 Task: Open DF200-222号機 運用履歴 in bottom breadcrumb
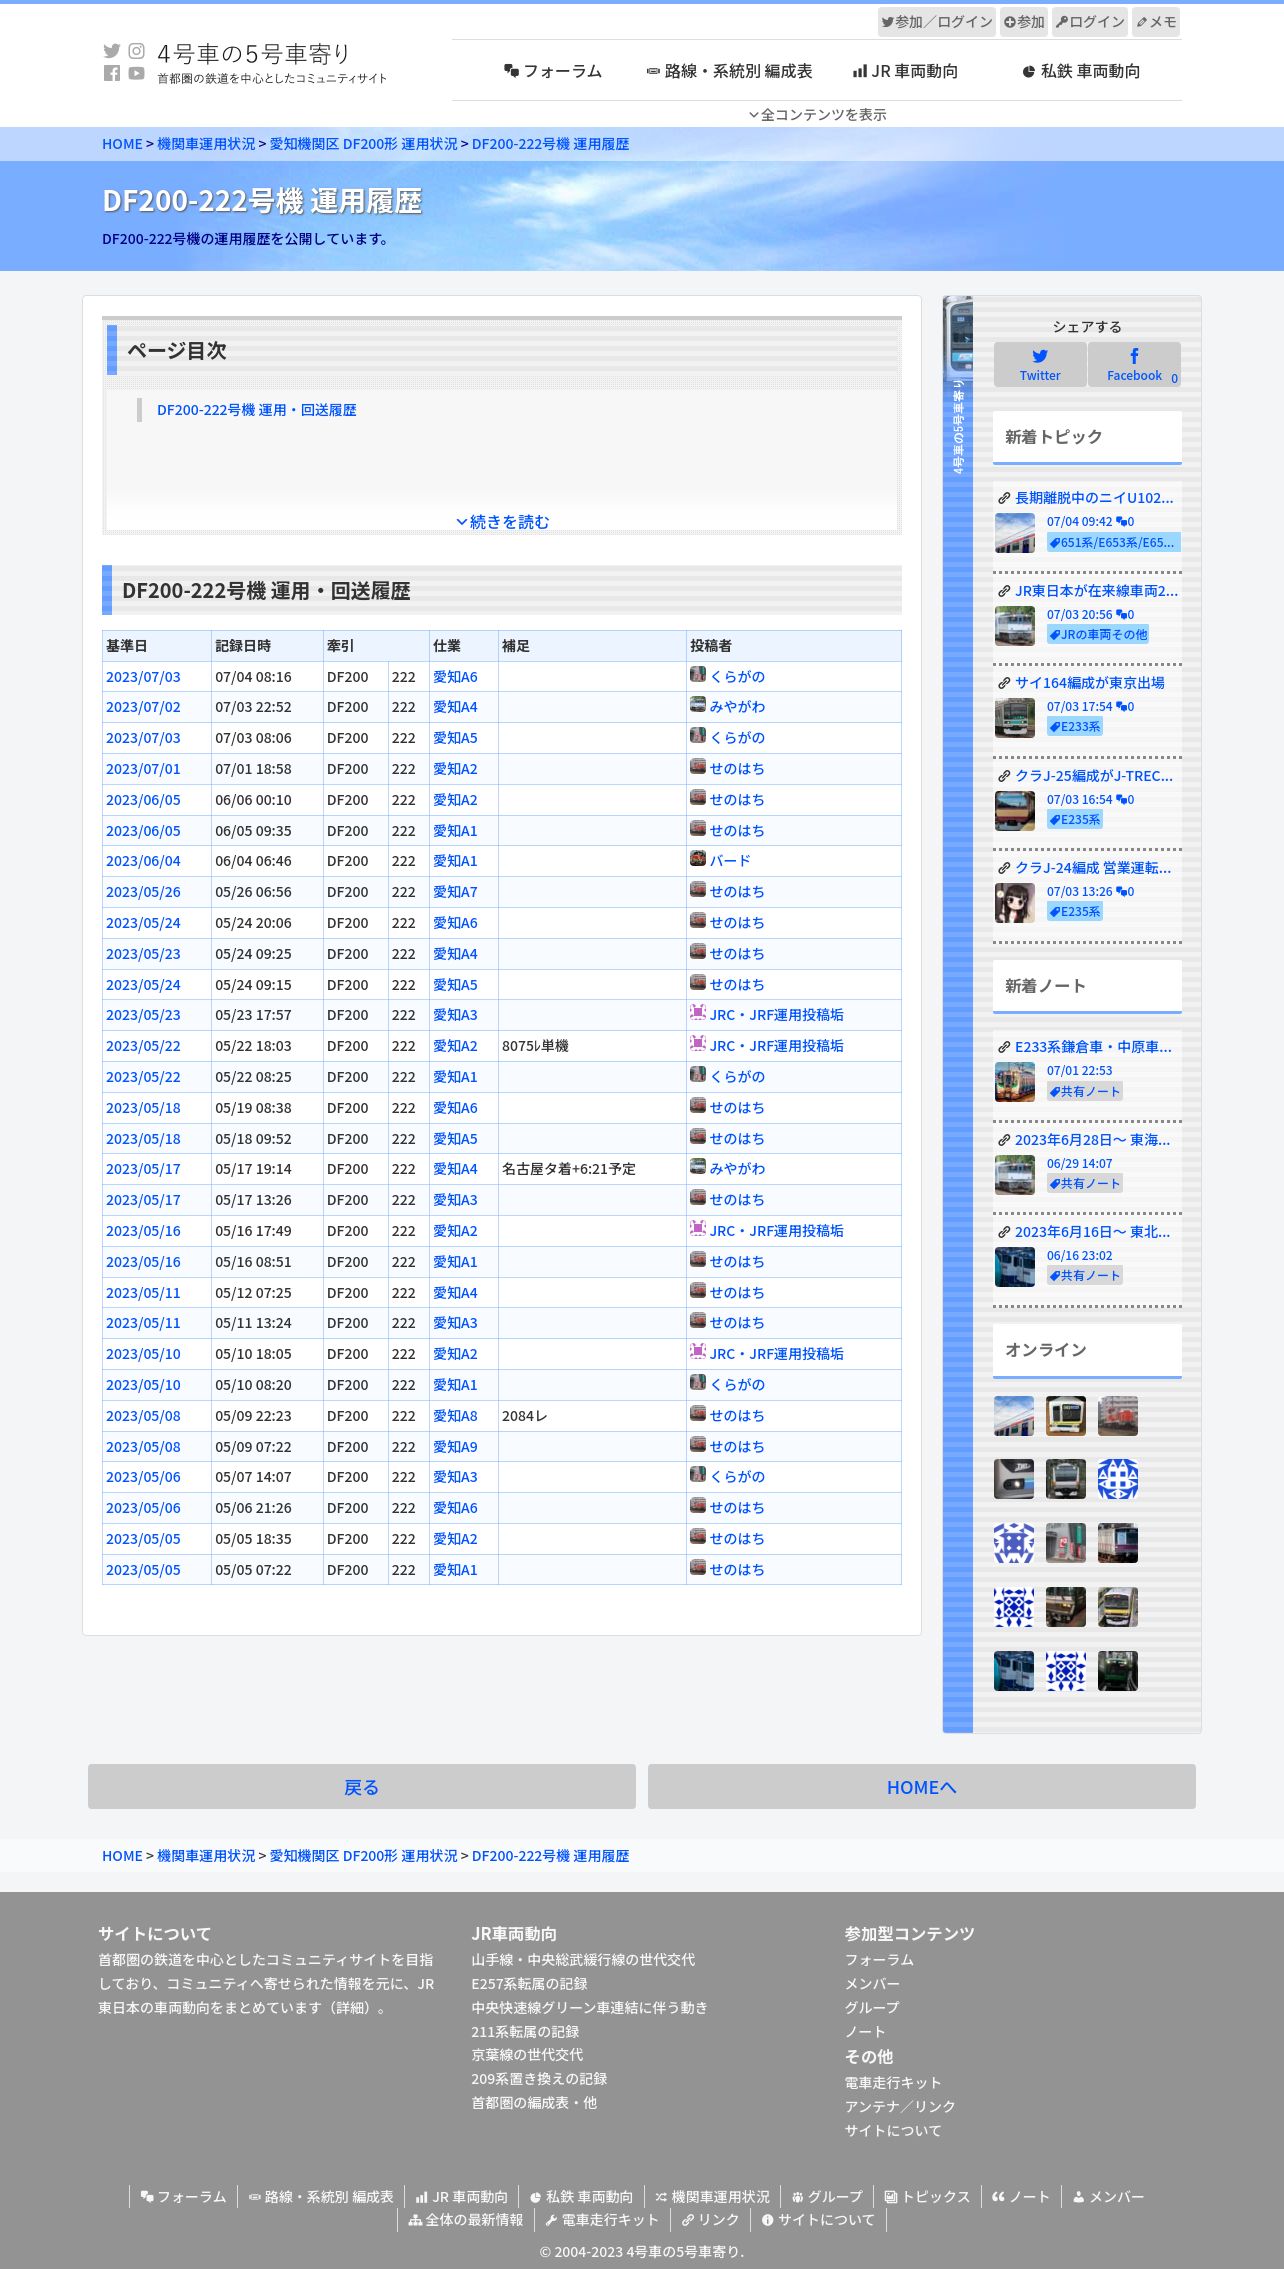point(550,1856)
